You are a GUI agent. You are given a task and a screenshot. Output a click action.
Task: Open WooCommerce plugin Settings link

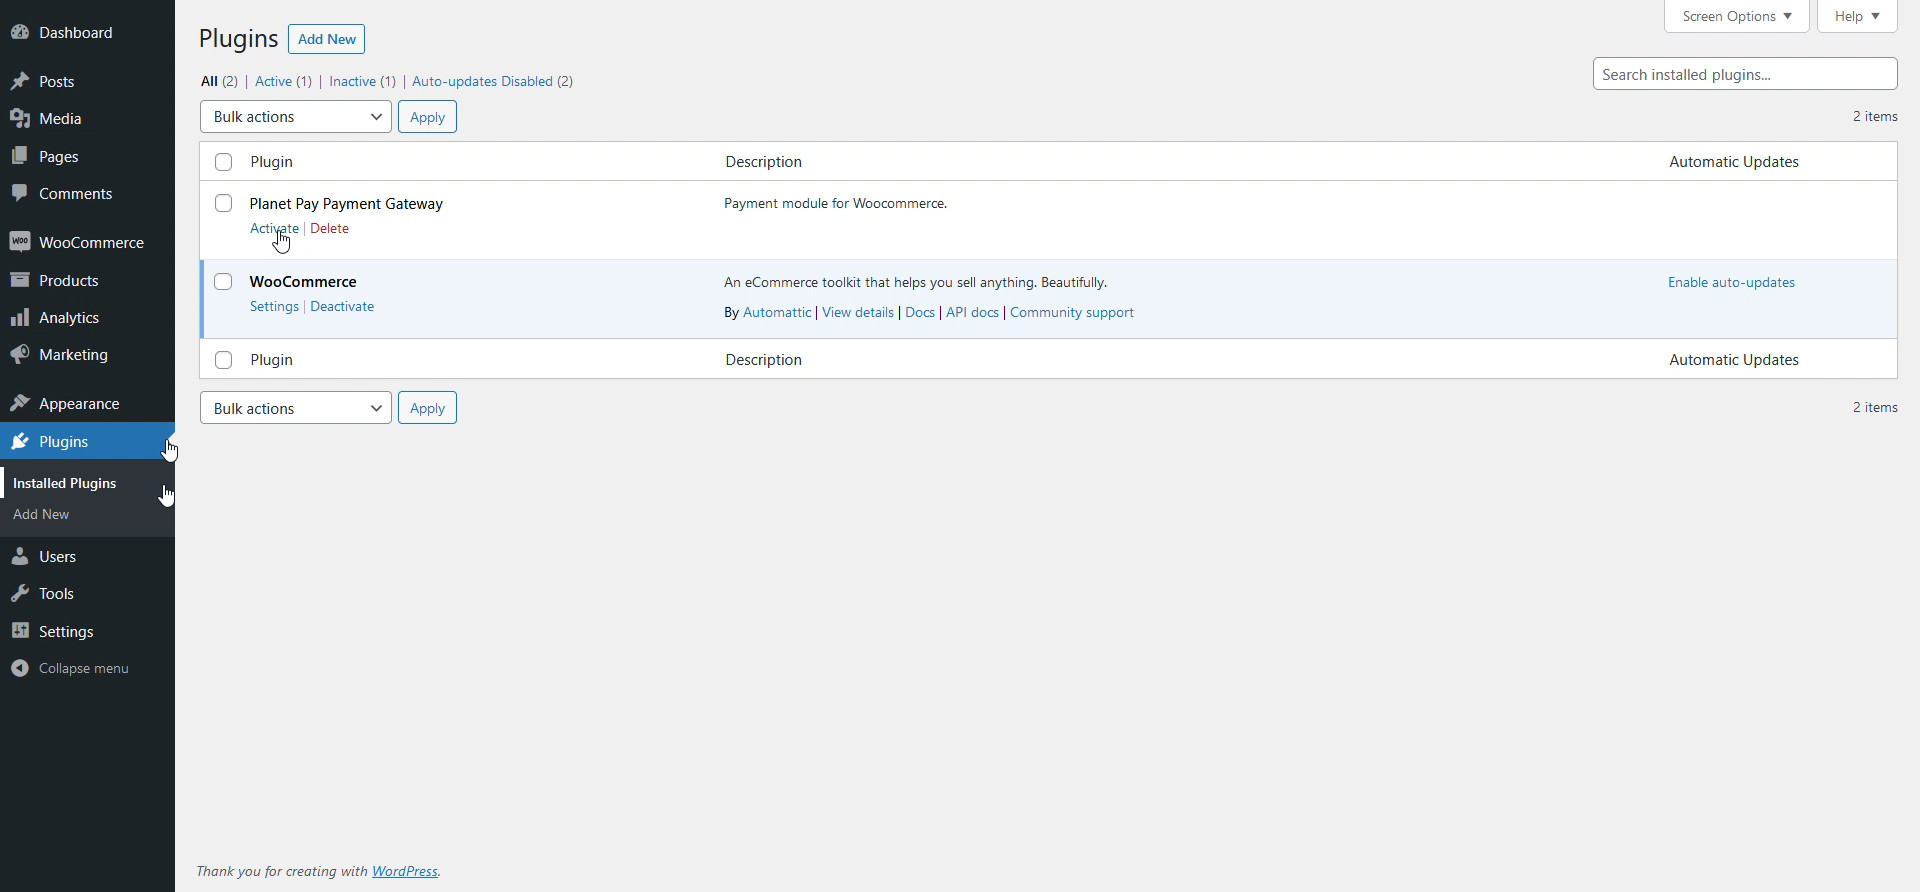click(274, 306)
